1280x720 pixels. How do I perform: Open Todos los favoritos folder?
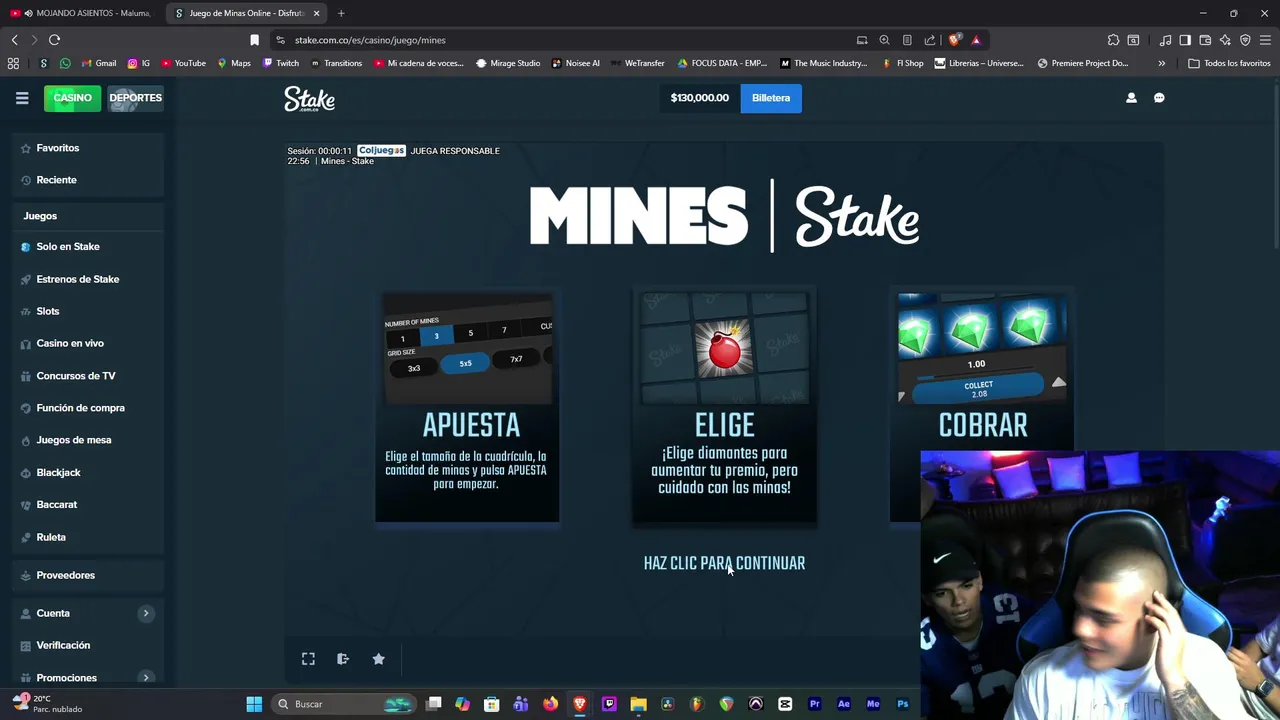pyautogui.click(x=1229, y=63)
